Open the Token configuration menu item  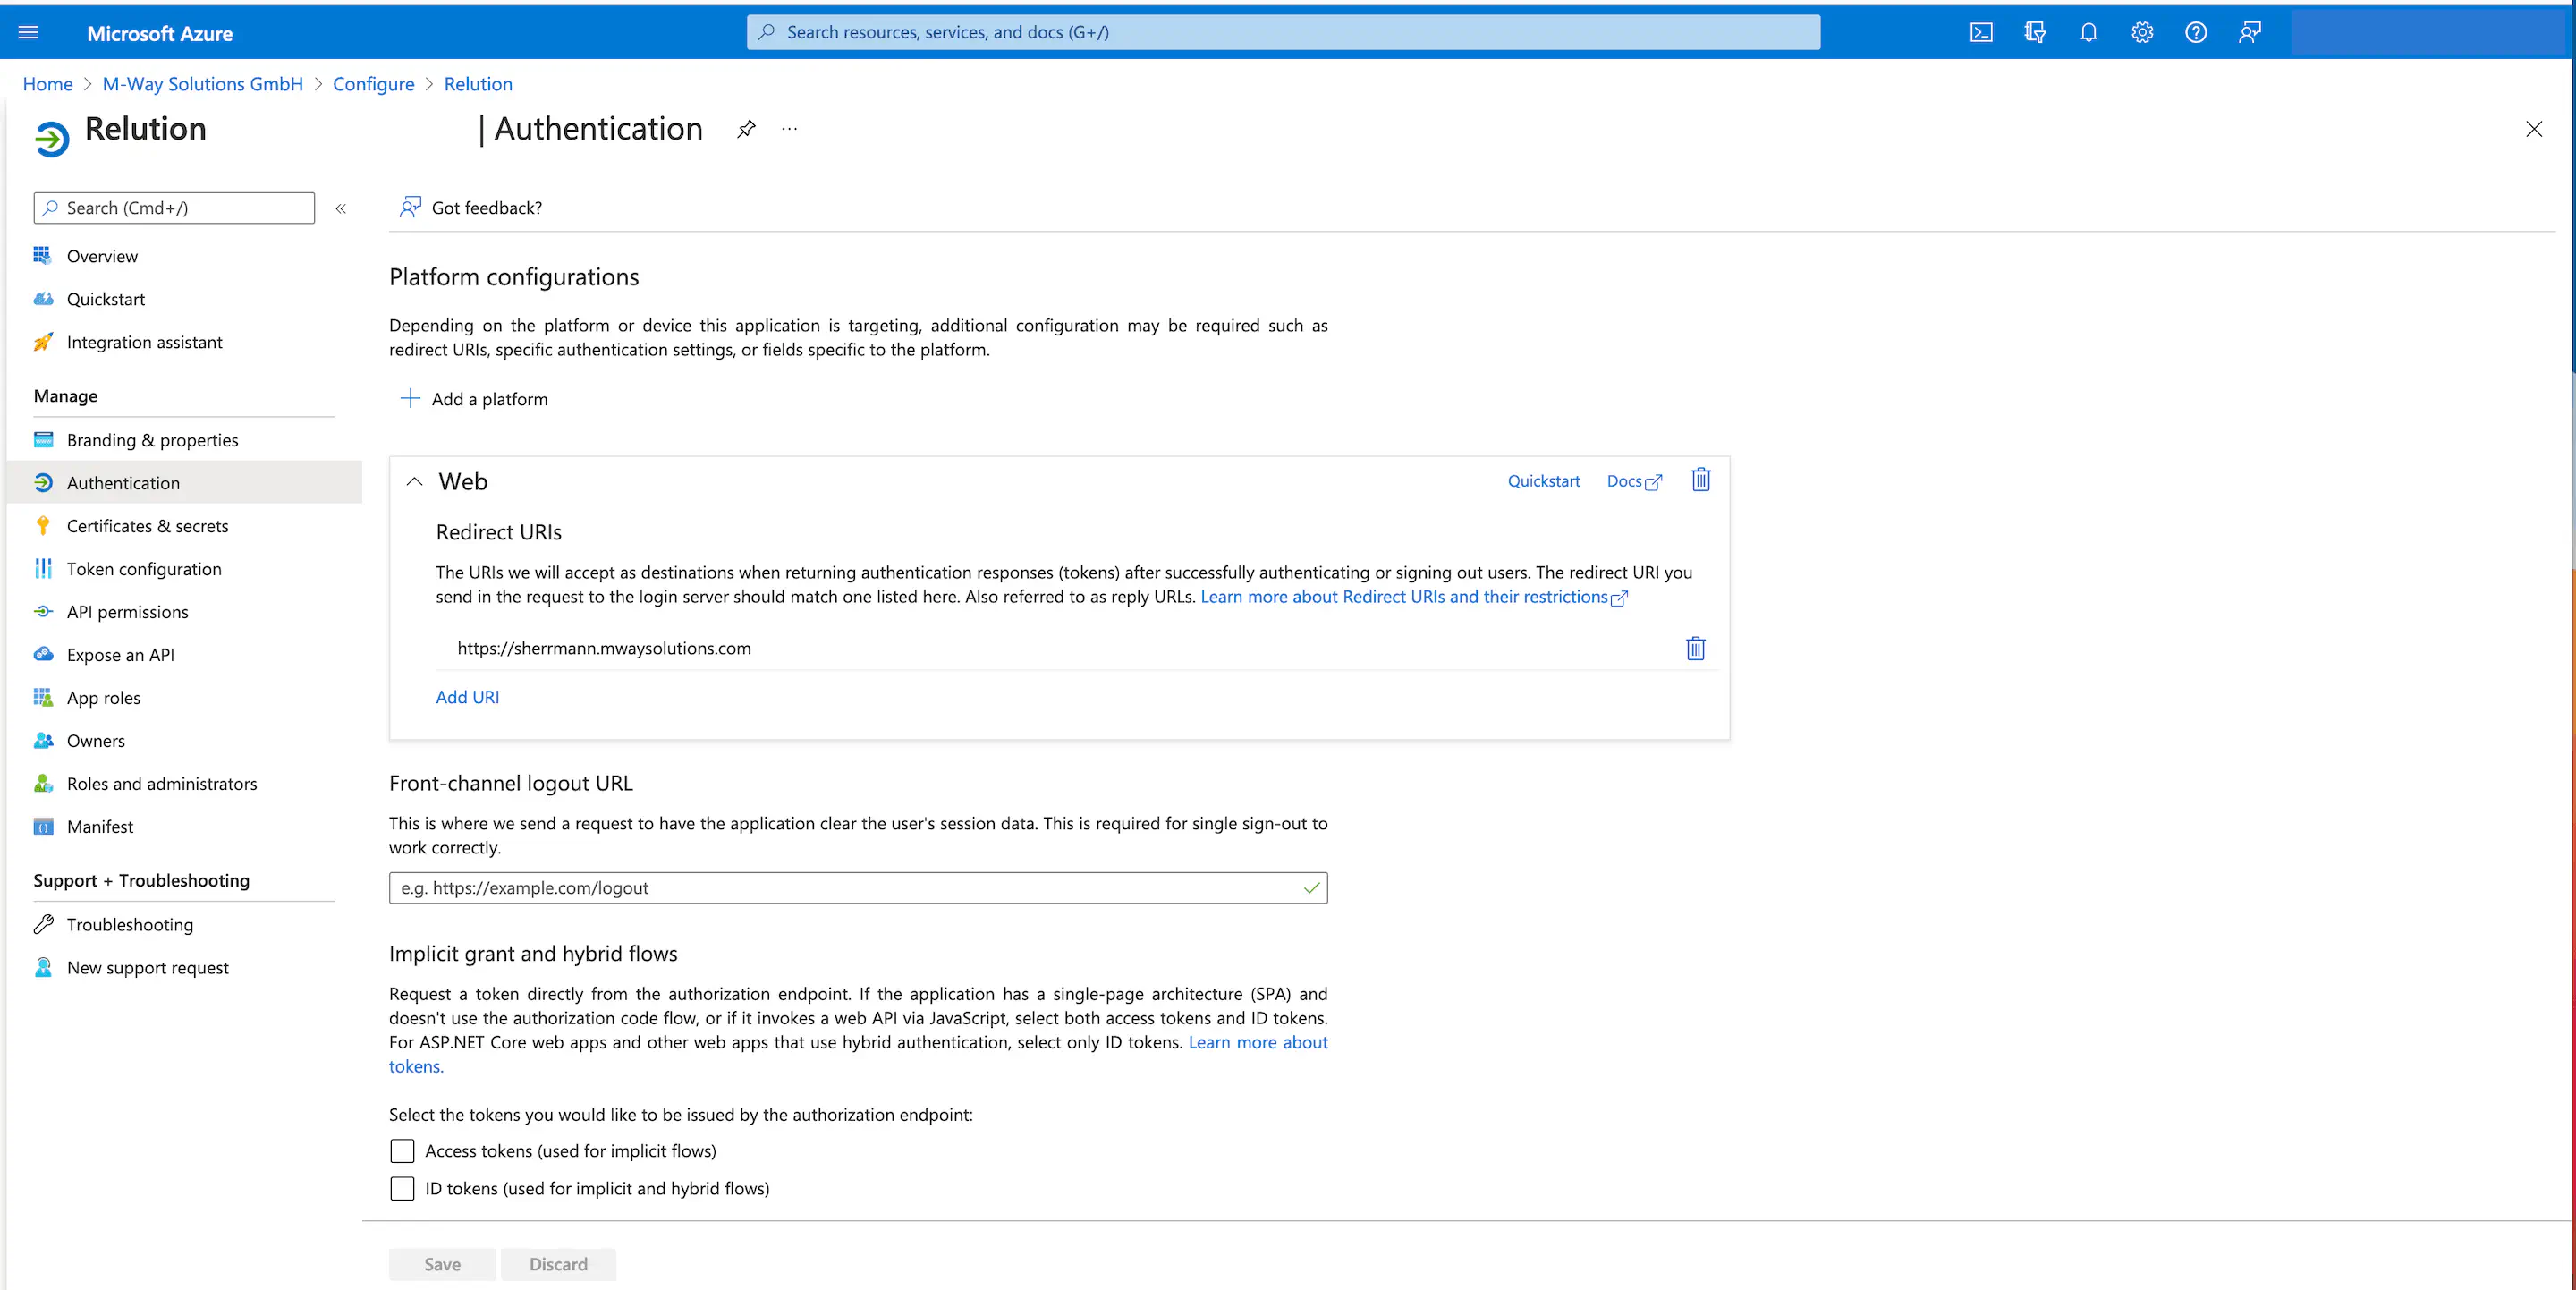click(x=144, y=569)
